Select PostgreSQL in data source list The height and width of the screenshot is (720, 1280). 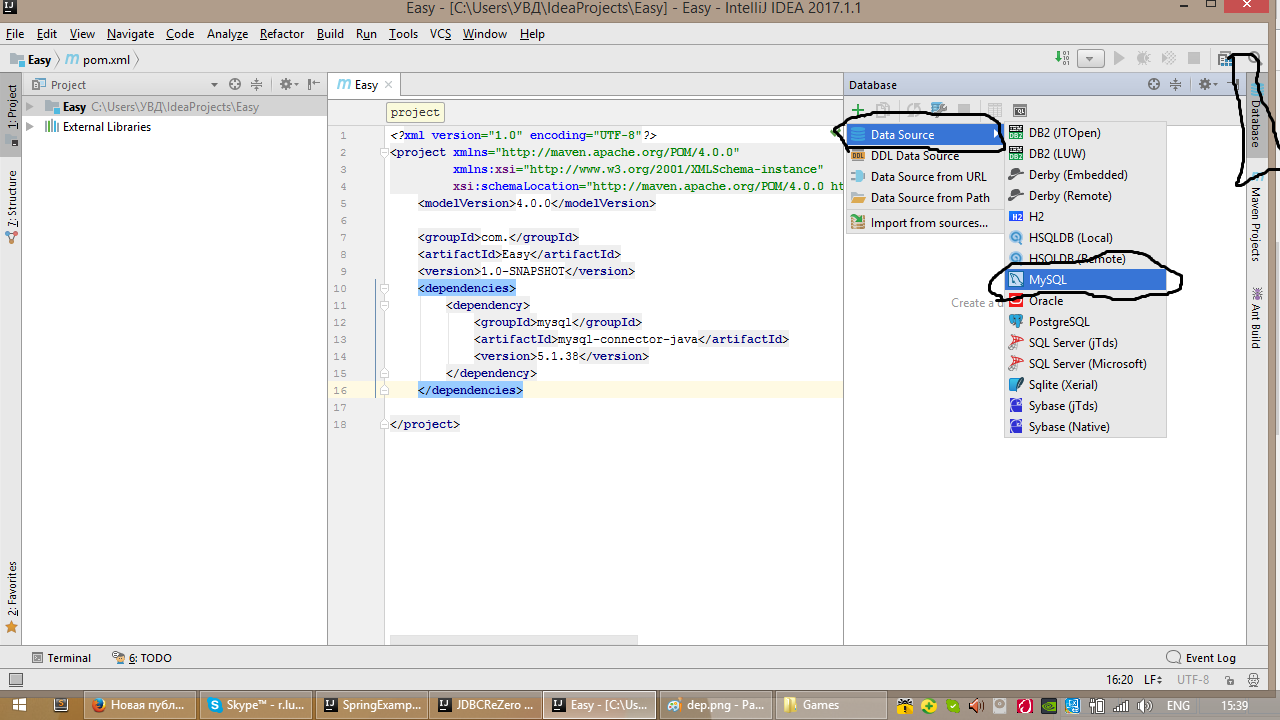[1085, 322]
